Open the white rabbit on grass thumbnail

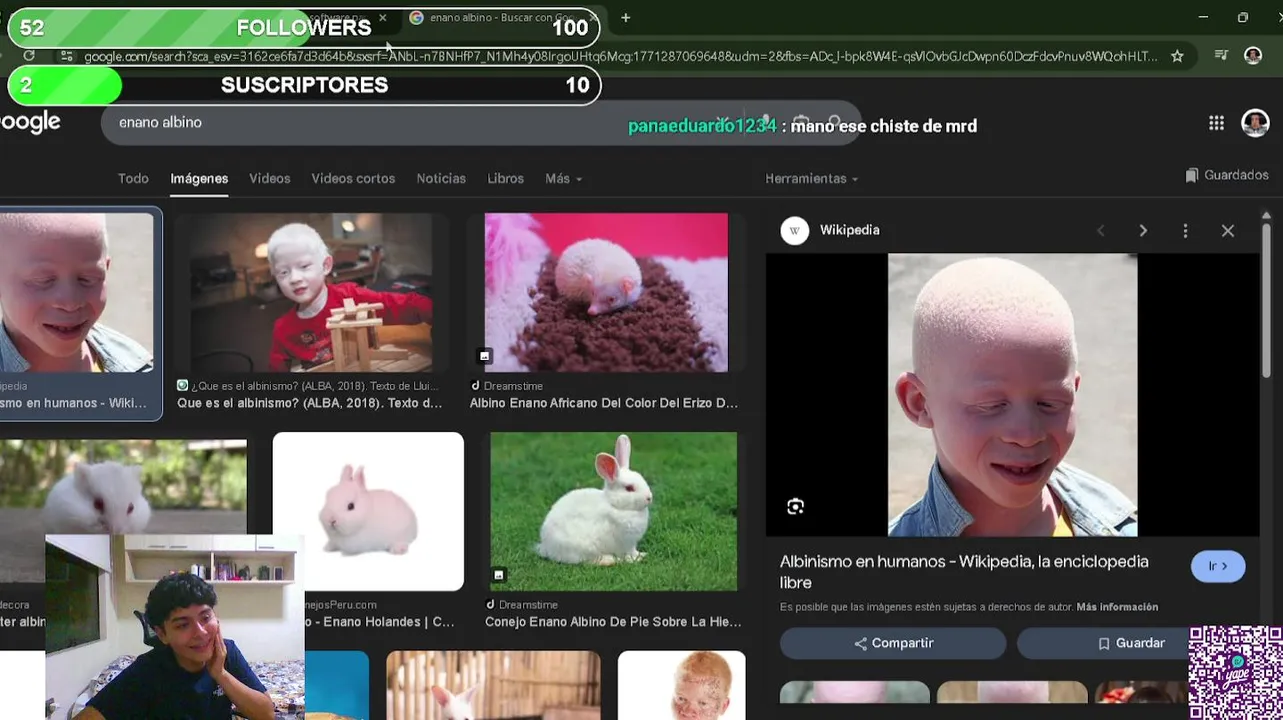(613, 511)
